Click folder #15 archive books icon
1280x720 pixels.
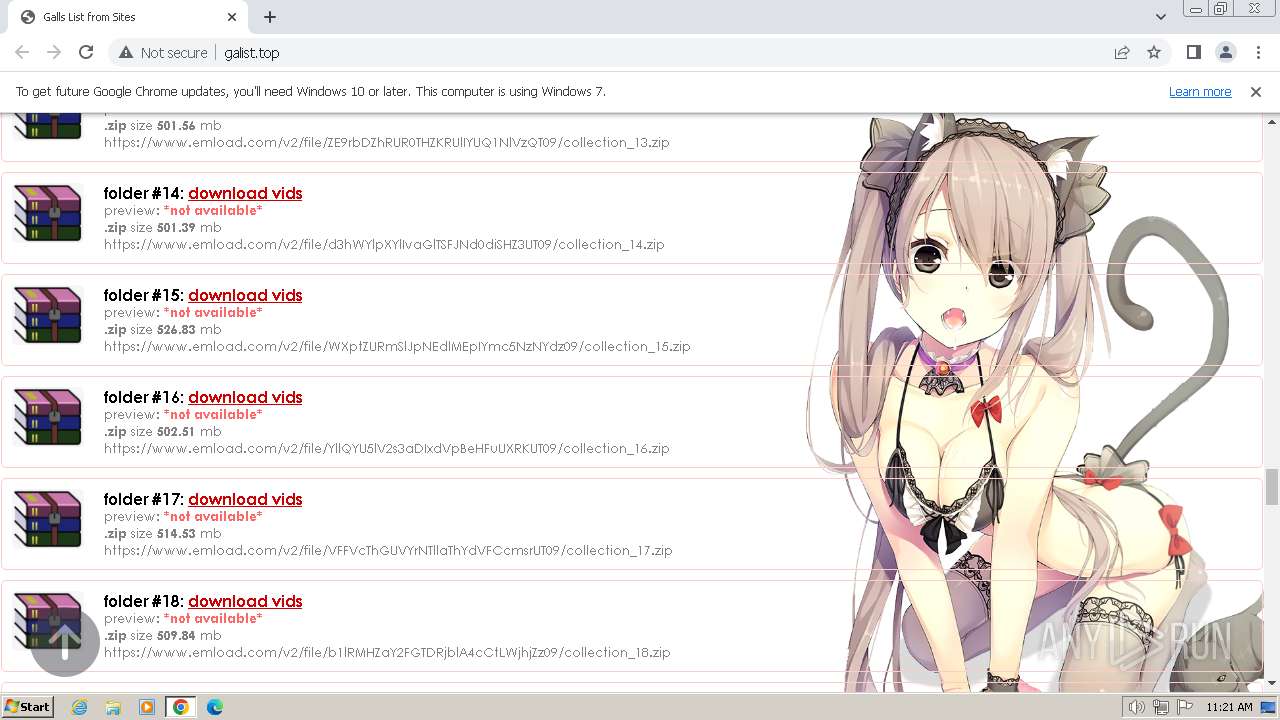click(47, 315)
